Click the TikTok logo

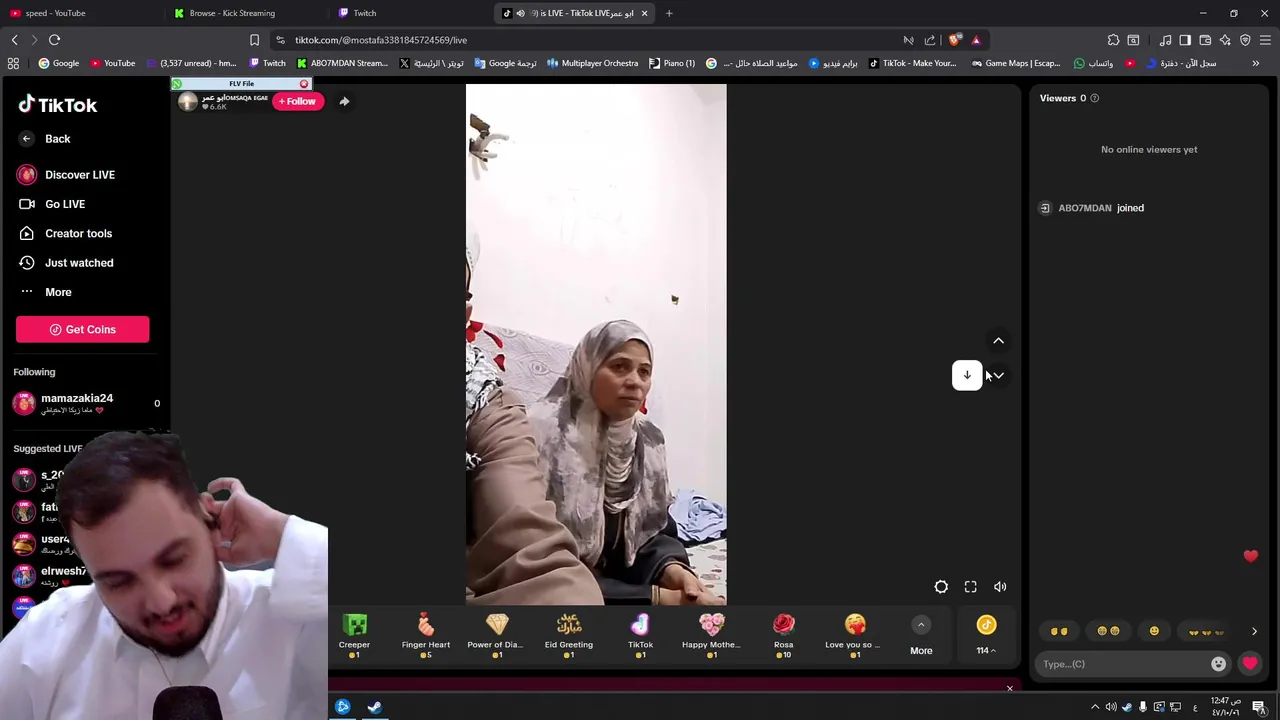tap(58, 105)
